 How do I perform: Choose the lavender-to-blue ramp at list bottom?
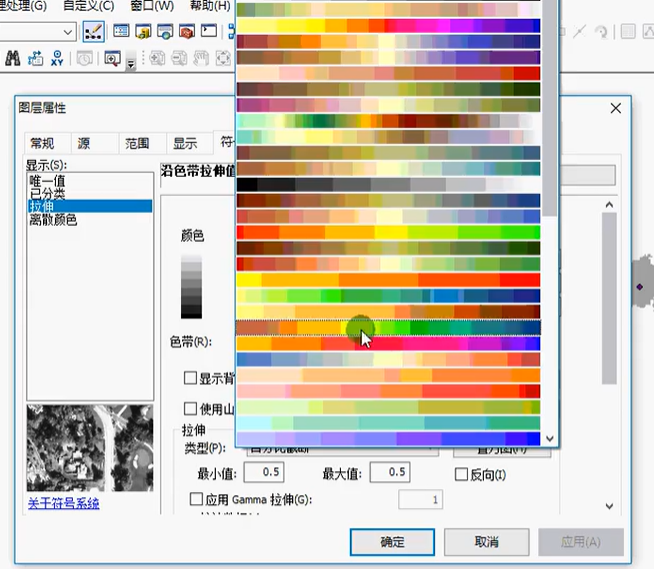(x=388, y=439)
